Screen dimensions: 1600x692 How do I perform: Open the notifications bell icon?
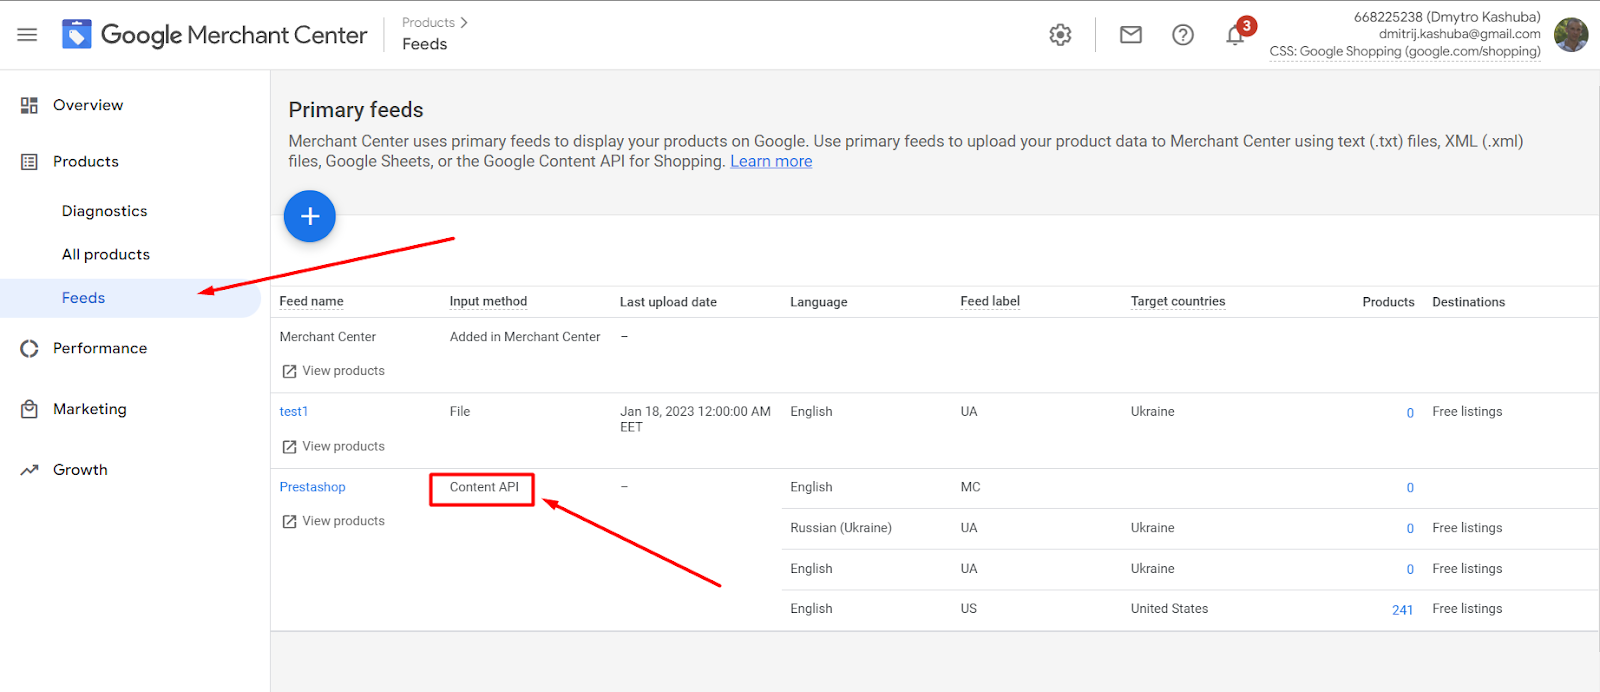(1236, 35)
